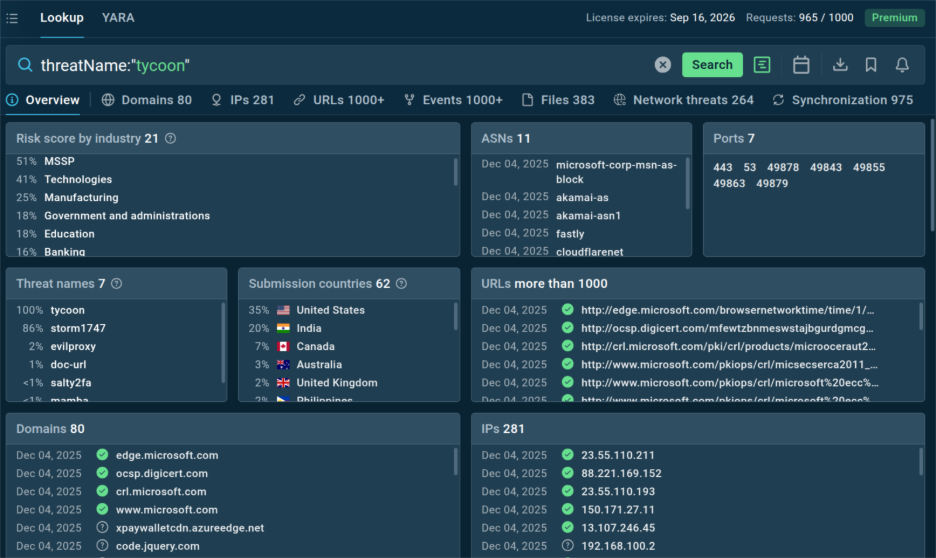Click the Premium license badge
Viewport: 936px width, 558px height.
pyautogui.click(x=894, y=18)
